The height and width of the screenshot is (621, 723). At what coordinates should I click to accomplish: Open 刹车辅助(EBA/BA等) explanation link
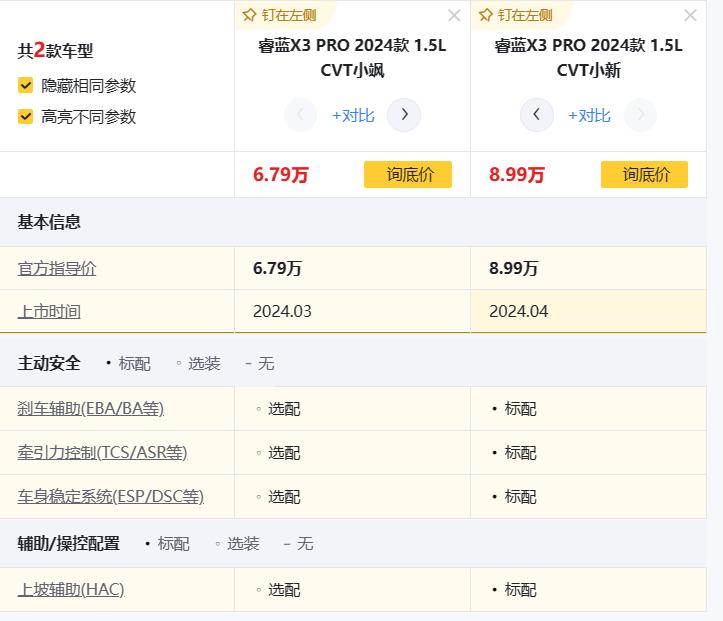coord(90,408)
